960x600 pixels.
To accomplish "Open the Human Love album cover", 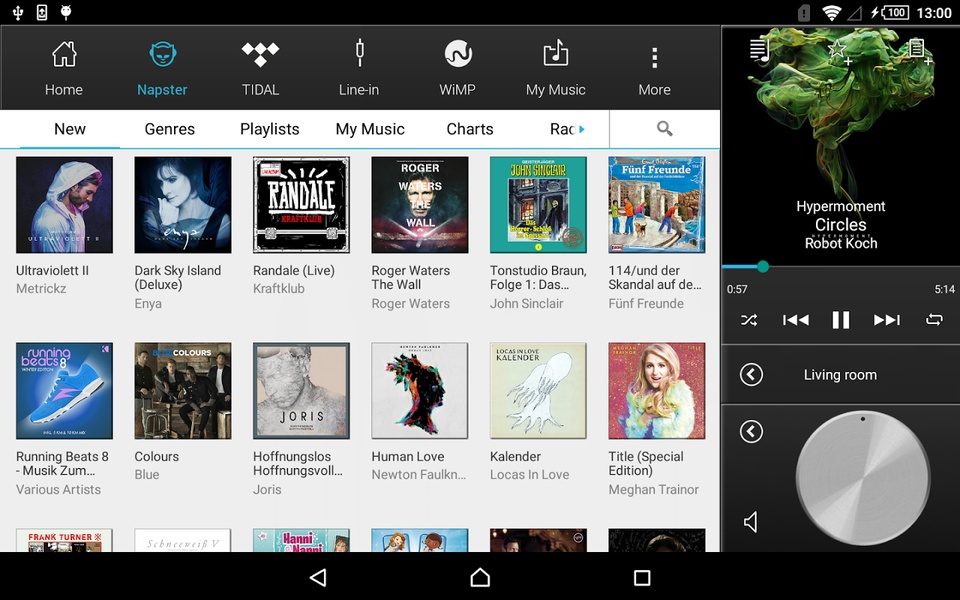I will [420, 391].
